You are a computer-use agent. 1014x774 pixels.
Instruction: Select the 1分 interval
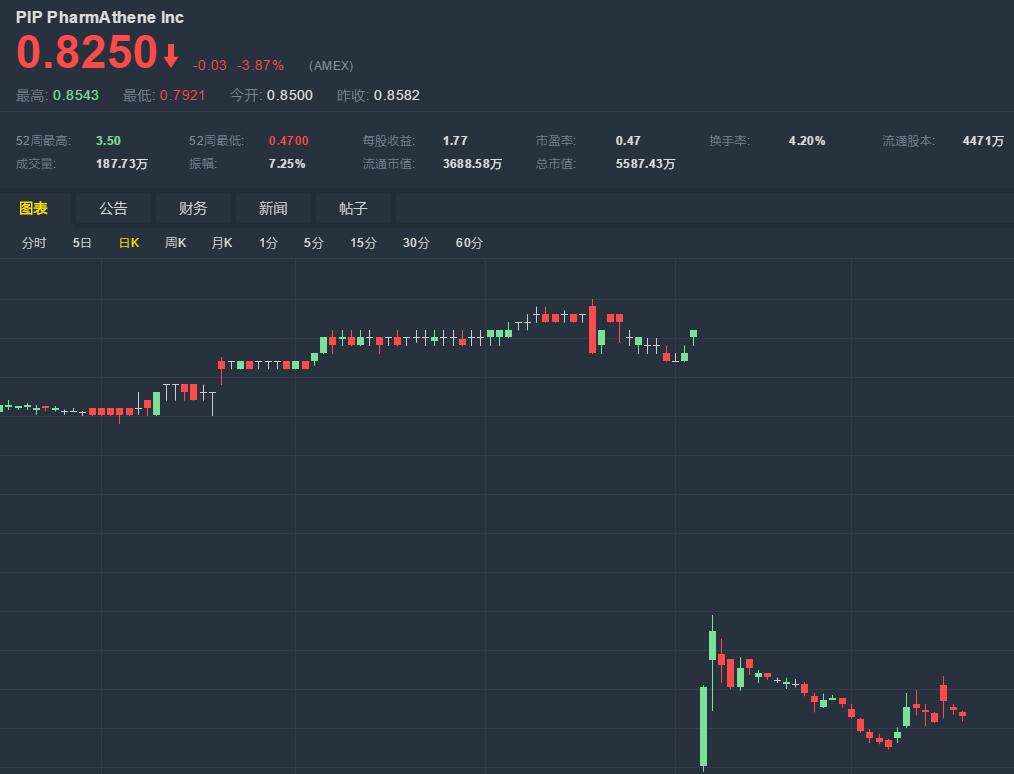268,243
